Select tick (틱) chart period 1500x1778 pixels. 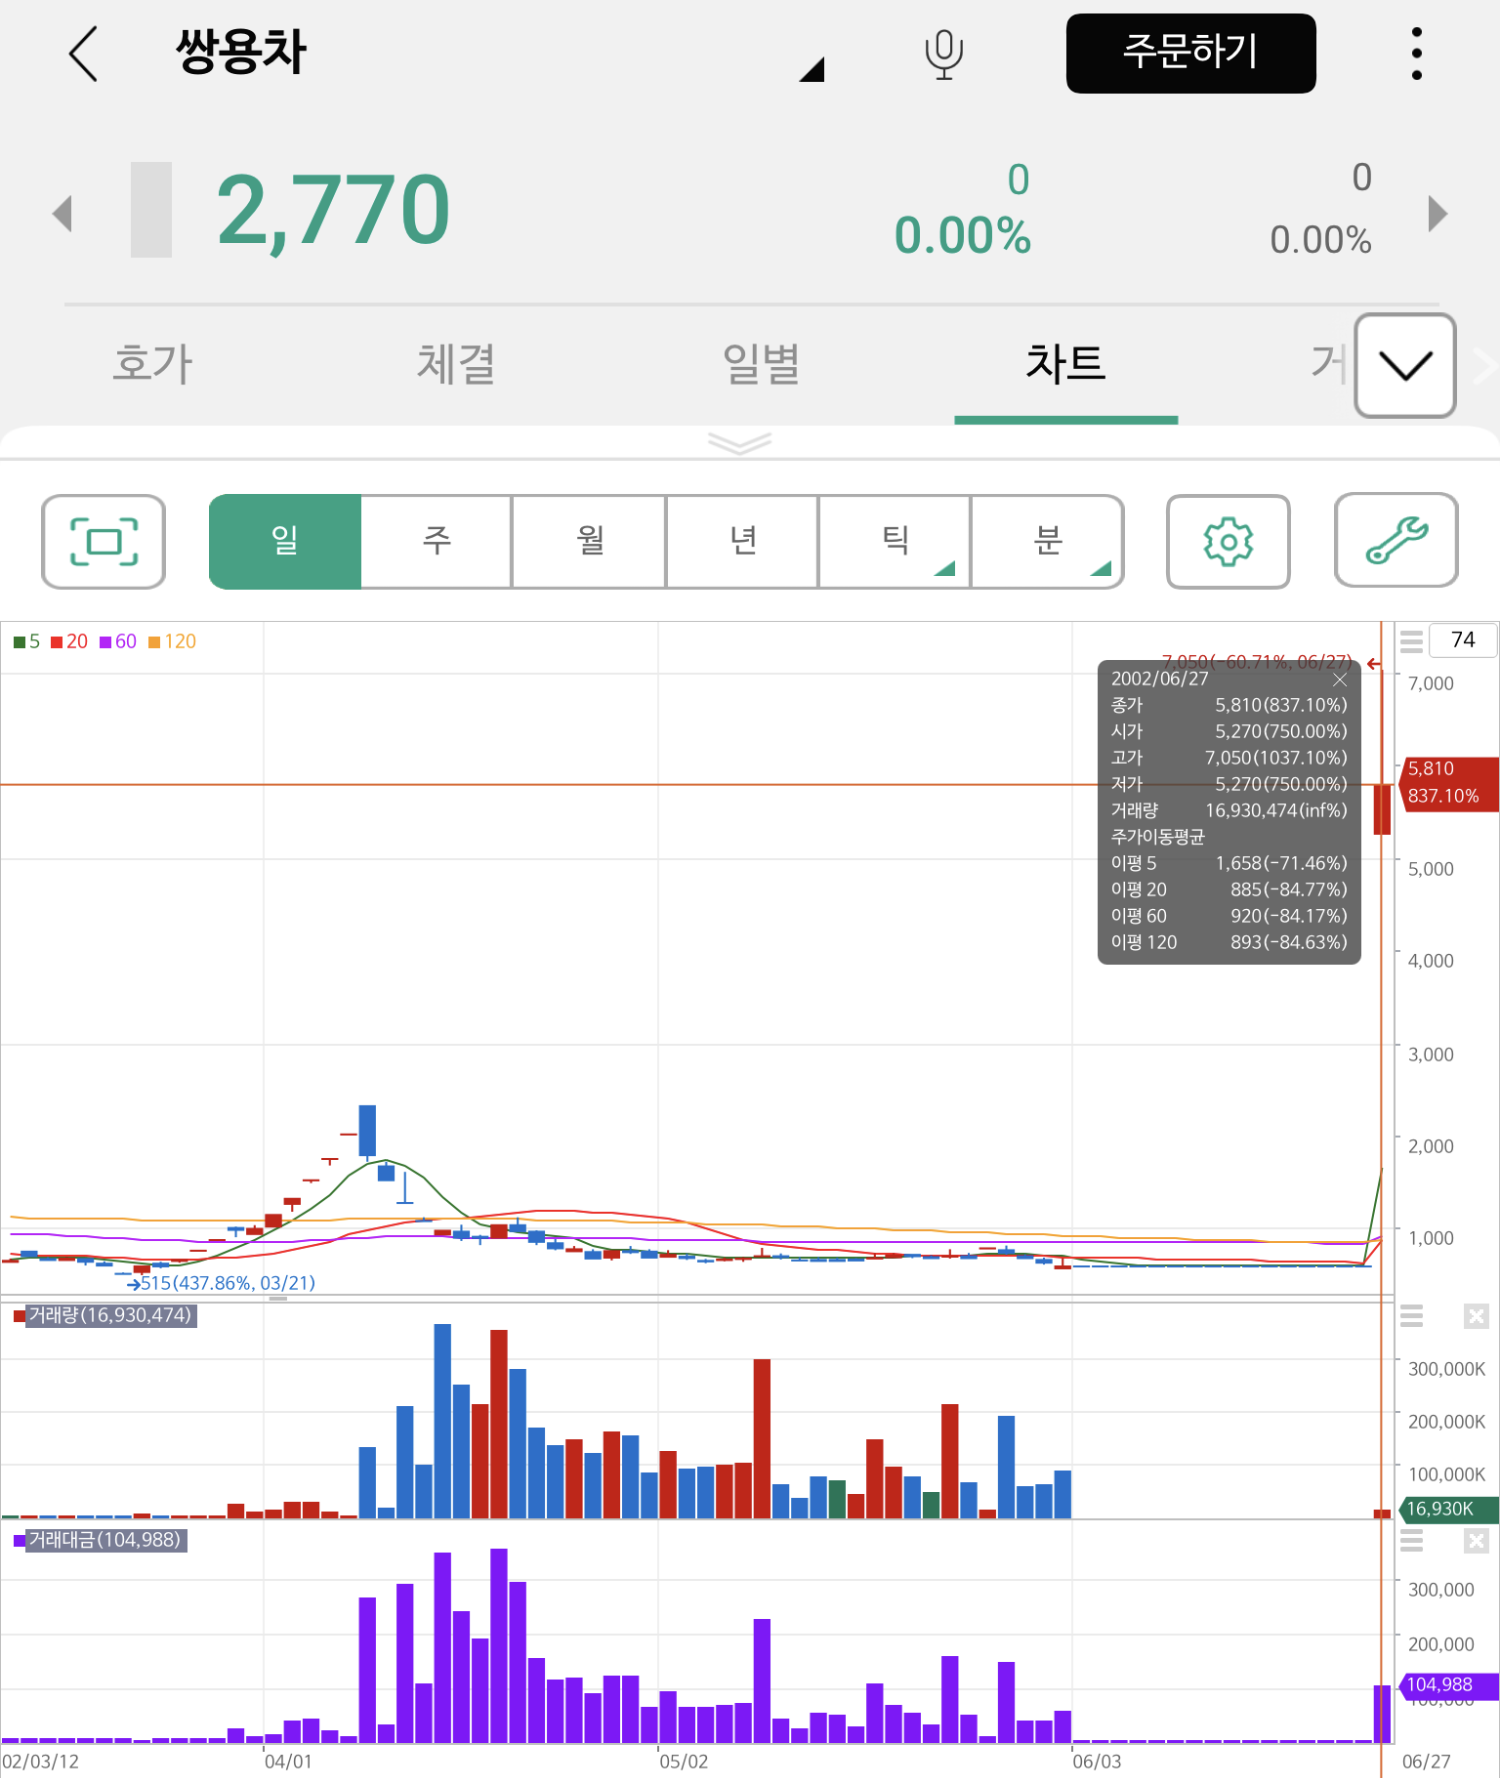point(895,541)
